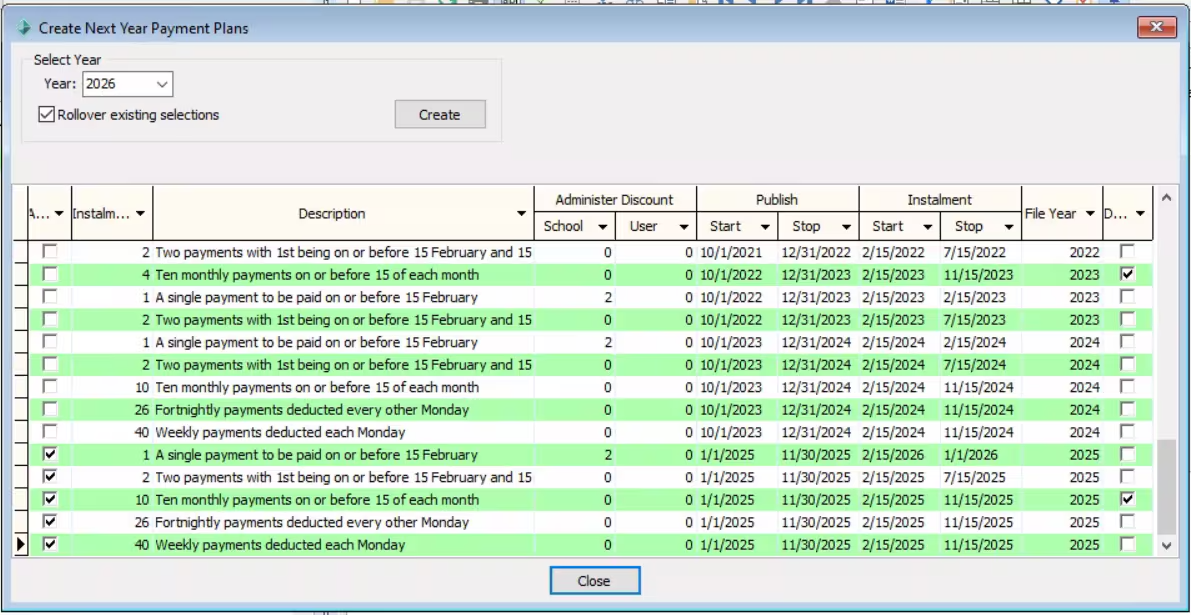Click the 7/15/2025 instalment stop cell
Viewport: 1191px width, 615px height.
981,478
